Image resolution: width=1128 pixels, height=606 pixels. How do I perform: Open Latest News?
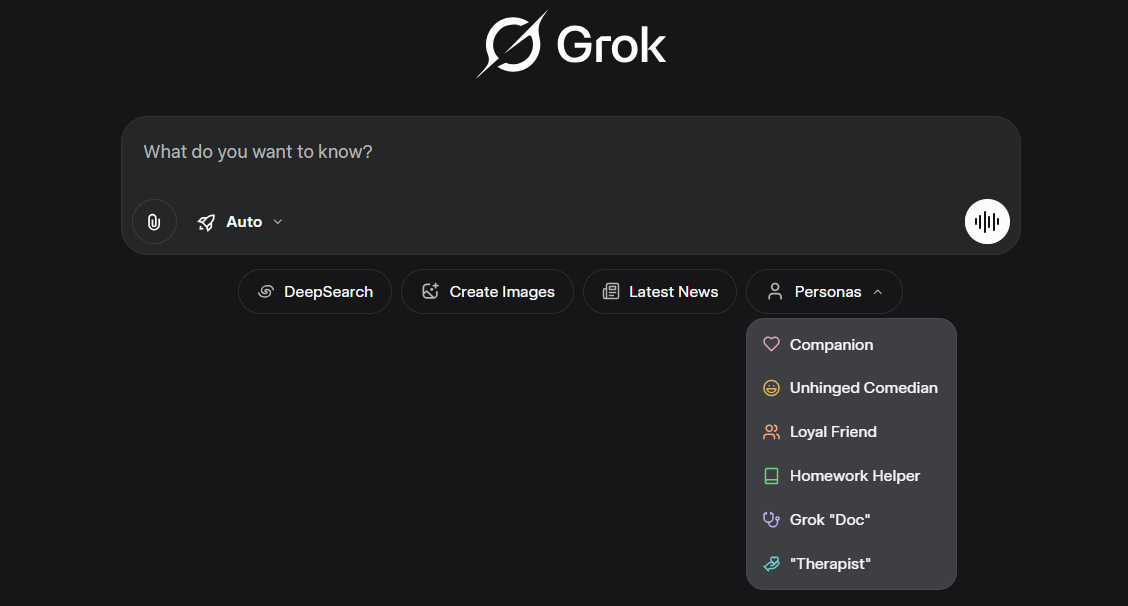click(x=660, y=291)
